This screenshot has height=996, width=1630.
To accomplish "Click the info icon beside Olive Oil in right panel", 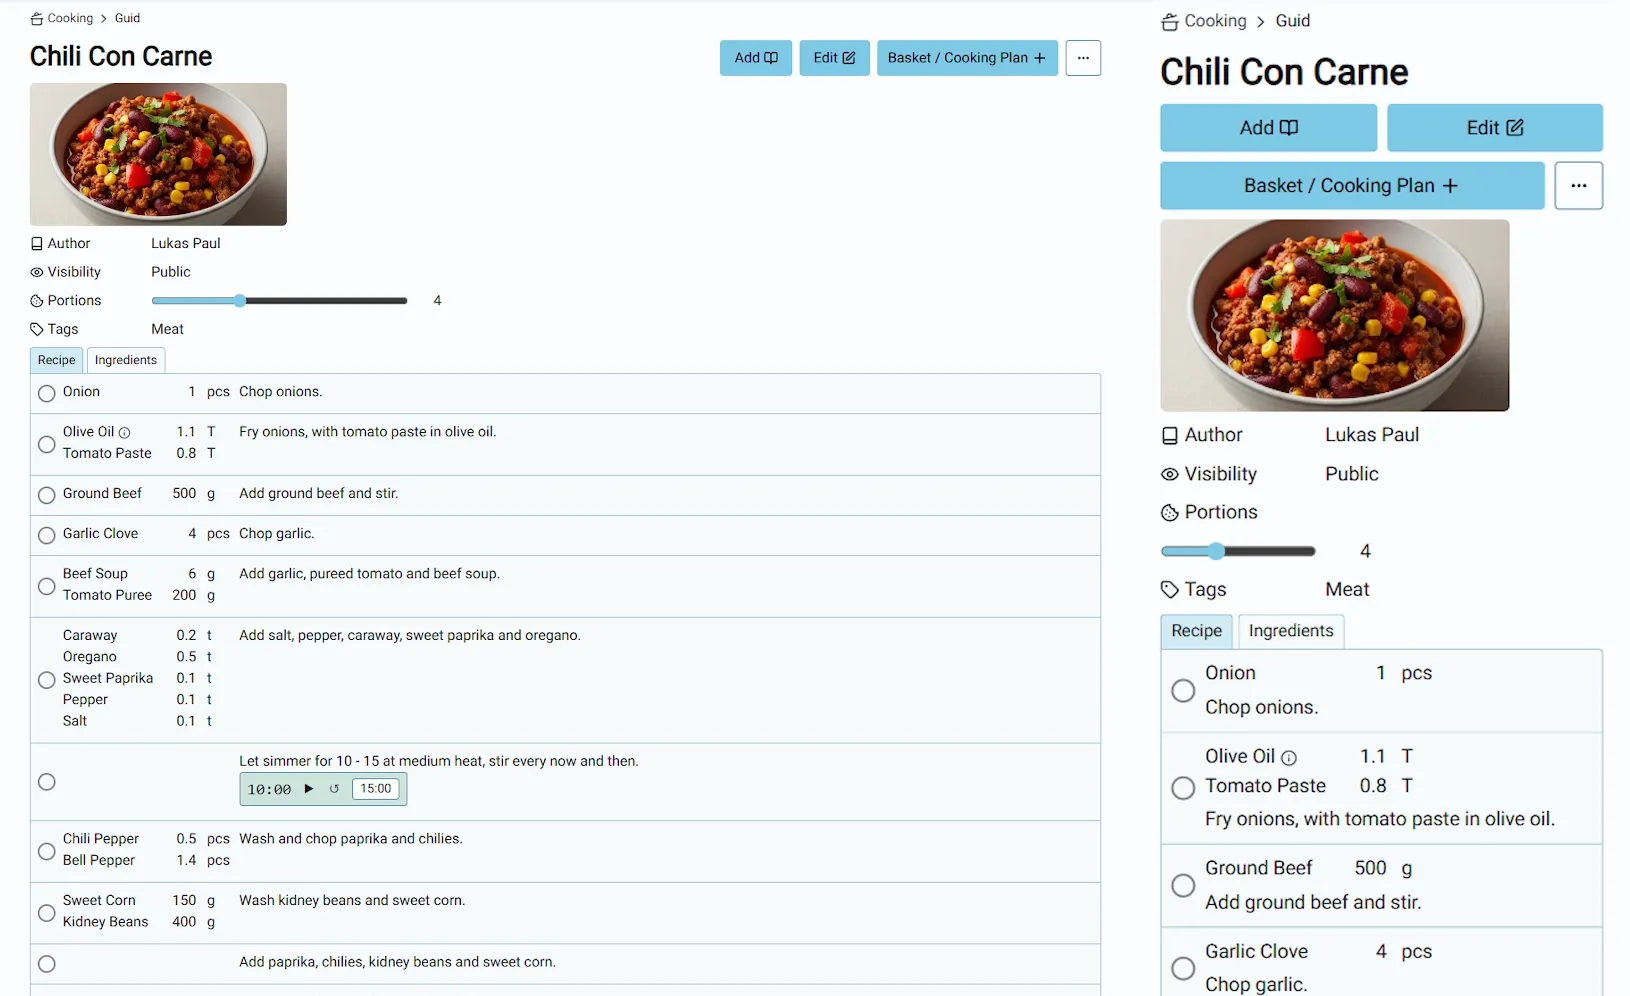I will 1289,758.
